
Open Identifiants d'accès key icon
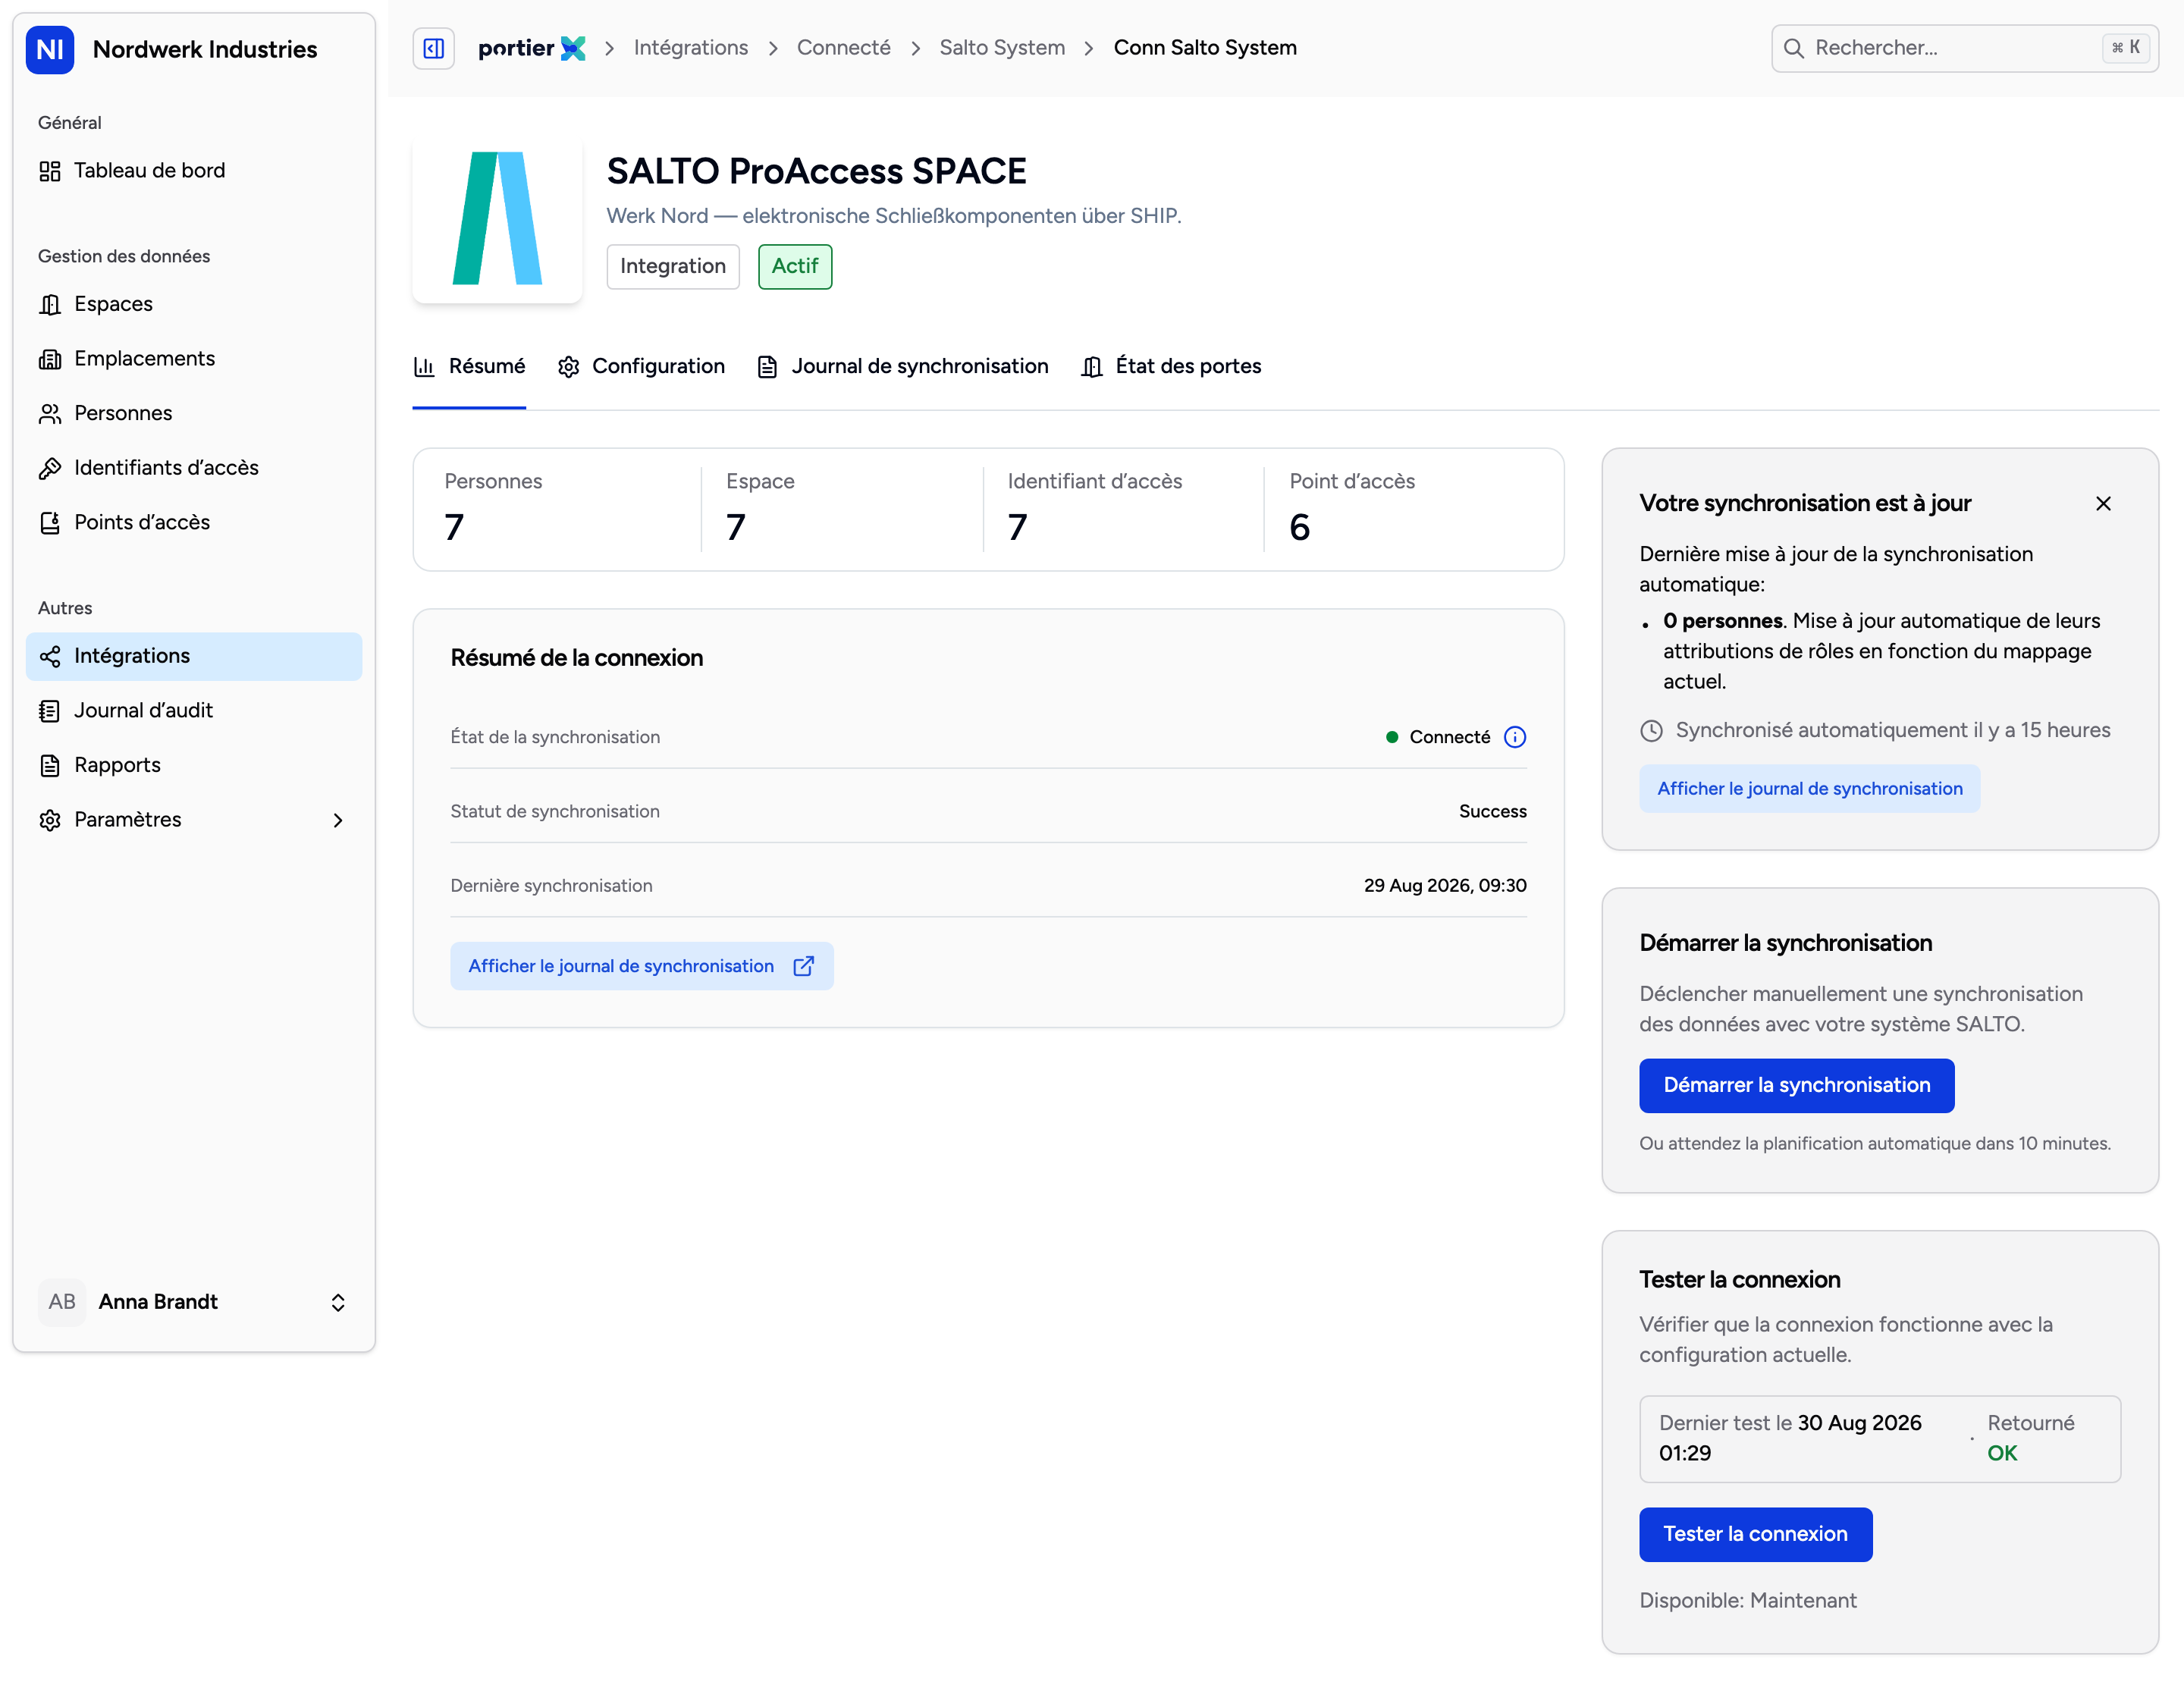(50, 468)
